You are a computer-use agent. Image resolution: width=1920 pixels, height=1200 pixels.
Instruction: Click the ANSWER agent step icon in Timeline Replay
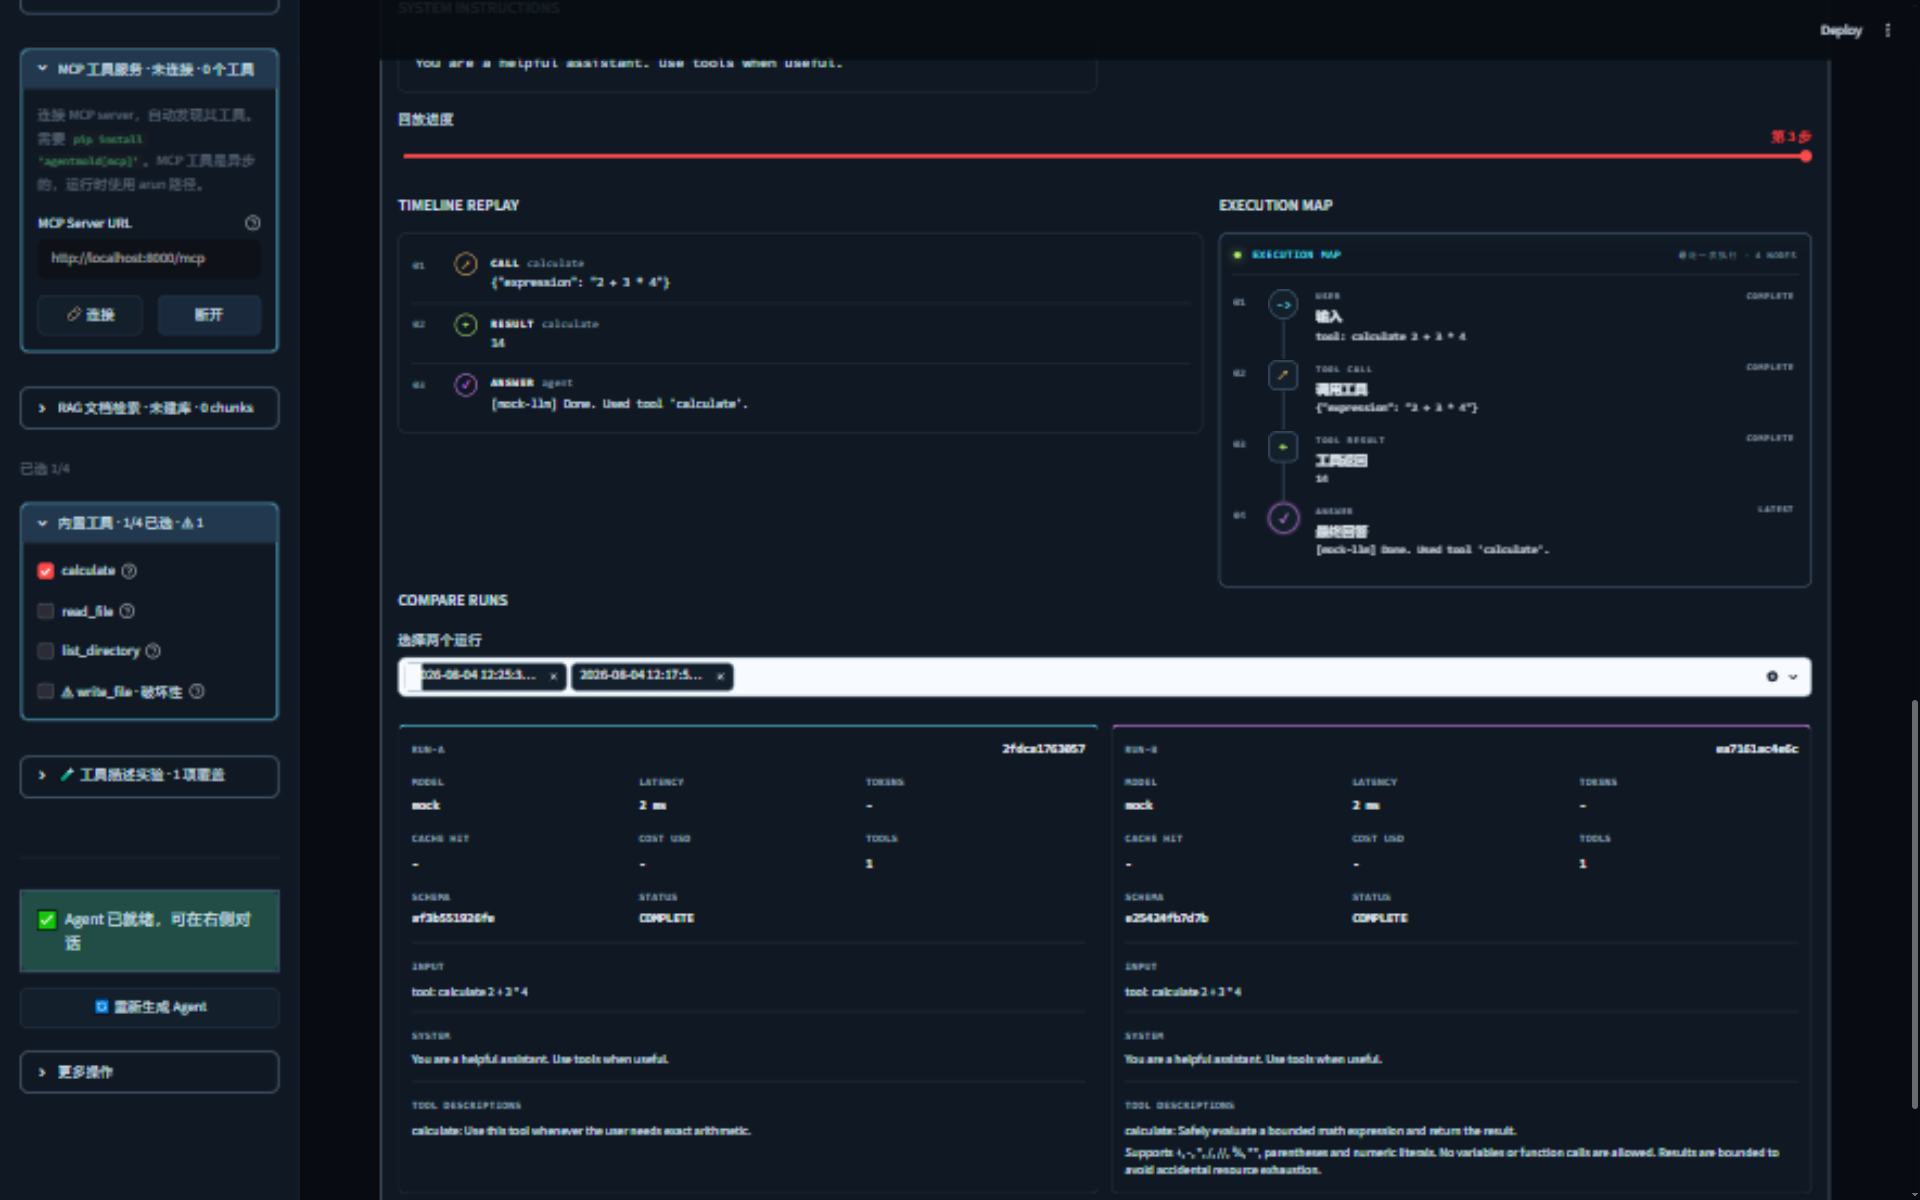point(465,385)
